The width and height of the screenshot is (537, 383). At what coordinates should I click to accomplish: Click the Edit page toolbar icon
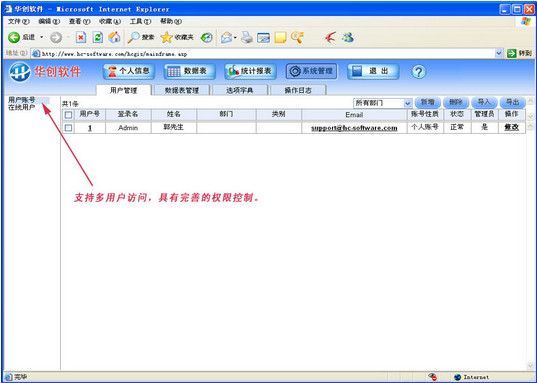pyautogui.click(x=263, y=37)
